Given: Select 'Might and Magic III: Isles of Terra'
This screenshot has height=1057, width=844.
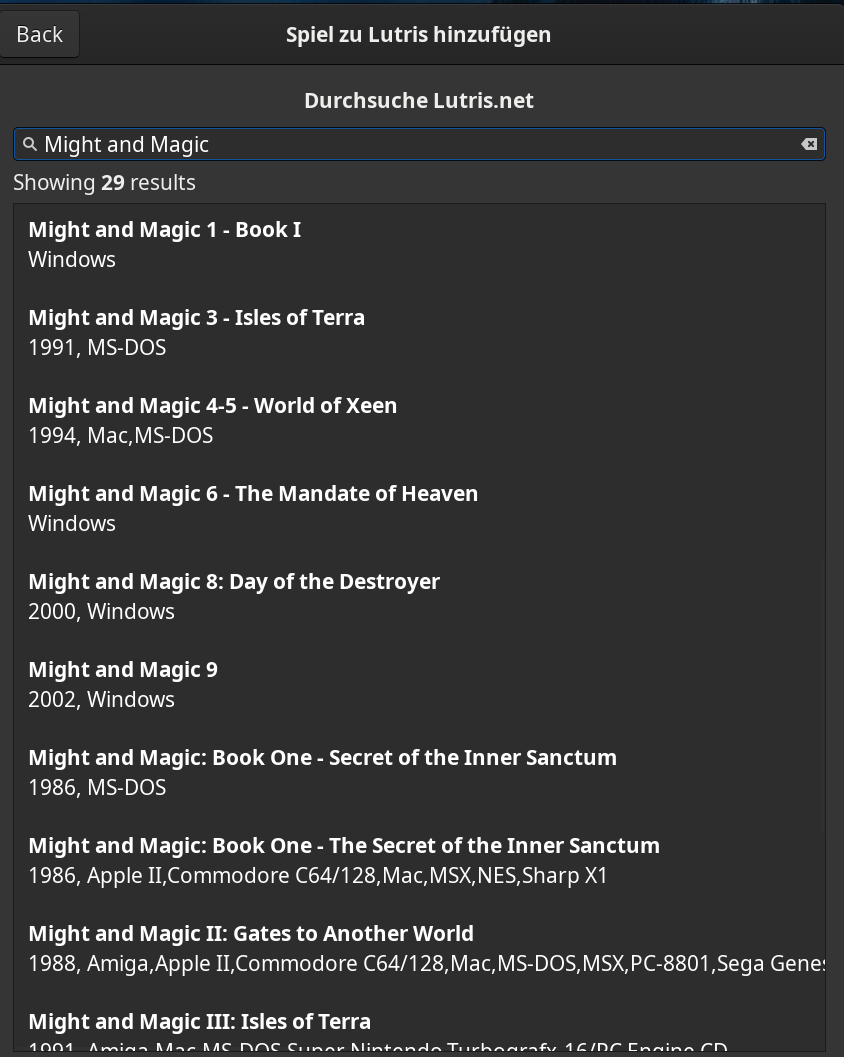Looking at the screenshot, I should pos(199,1022).
